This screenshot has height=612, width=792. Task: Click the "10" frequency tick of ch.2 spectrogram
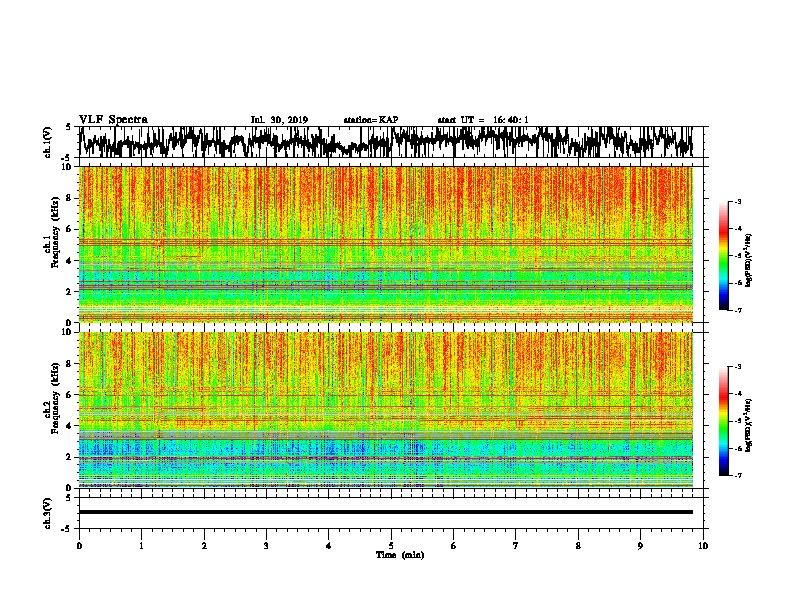click(x=67, y=332)
